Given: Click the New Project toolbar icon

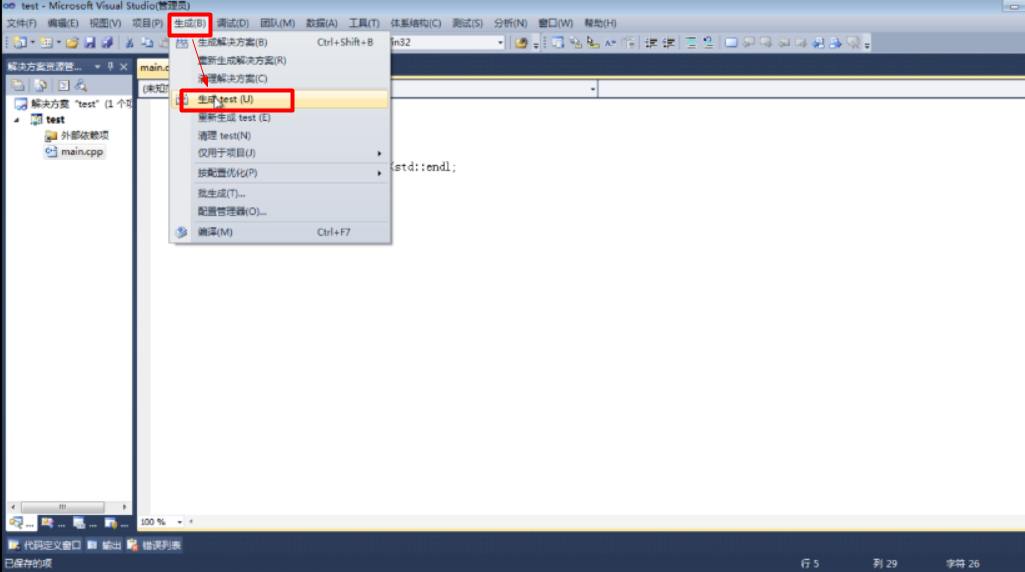Looking at the screenshot, I should tap(20, 43).
